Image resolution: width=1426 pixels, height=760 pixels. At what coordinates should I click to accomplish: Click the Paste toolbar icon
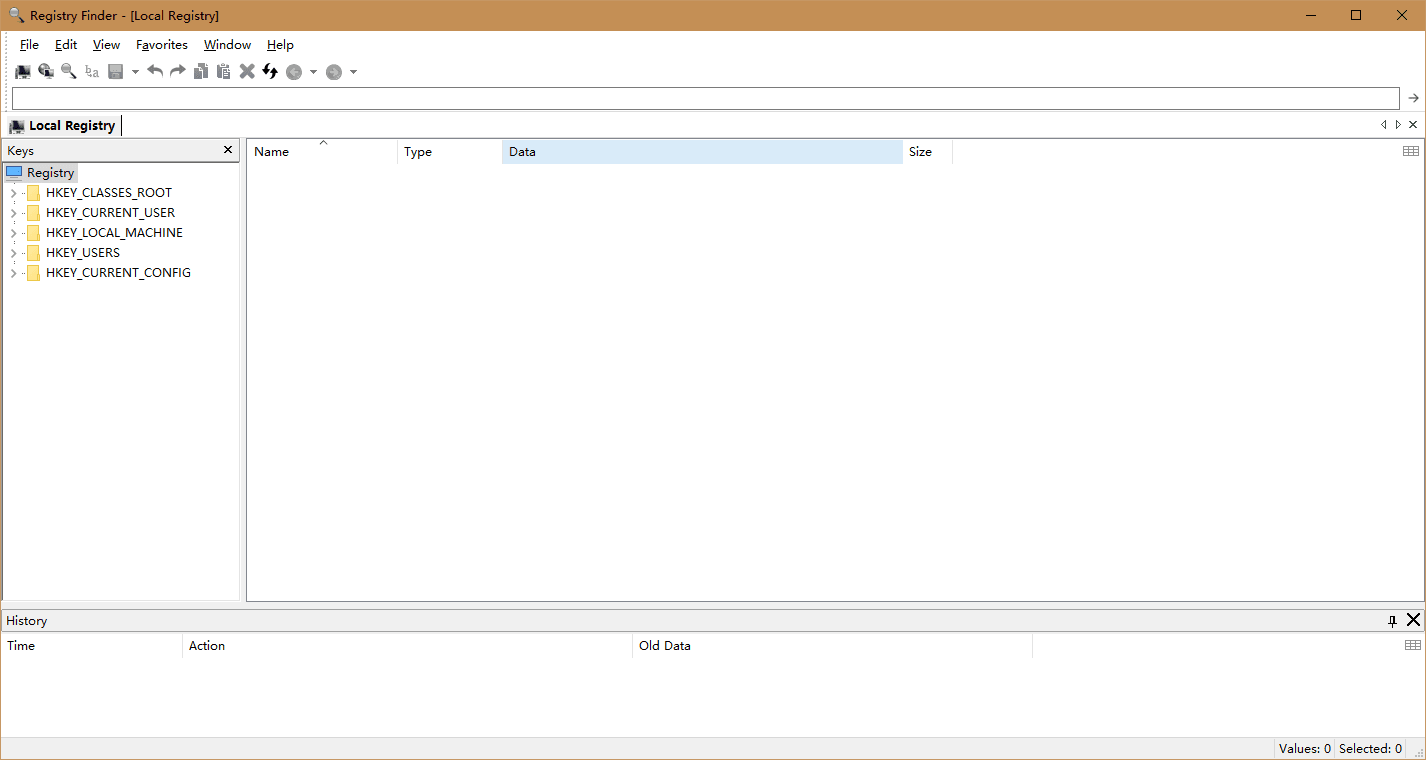pos(223,71)
